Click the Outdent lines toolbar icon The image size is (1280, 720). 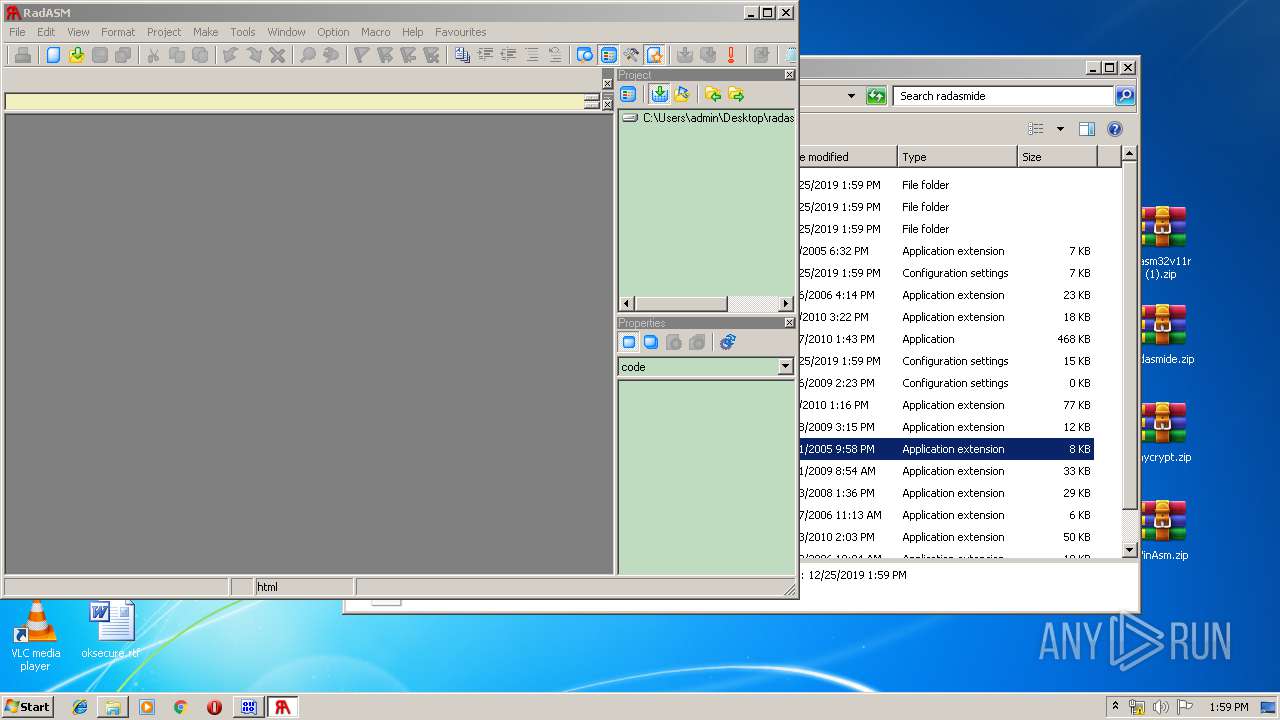coord(508,55)
